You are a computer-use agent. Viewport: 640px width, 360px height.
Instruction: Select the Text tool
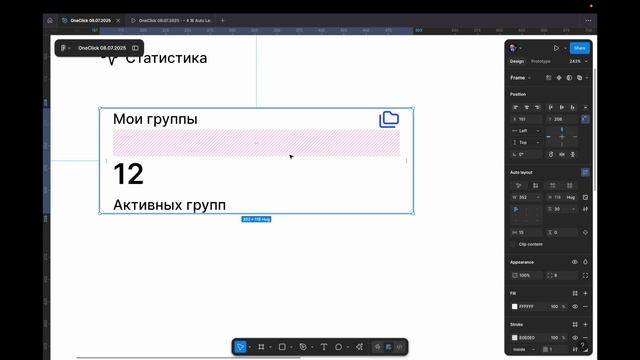point(324,347)
